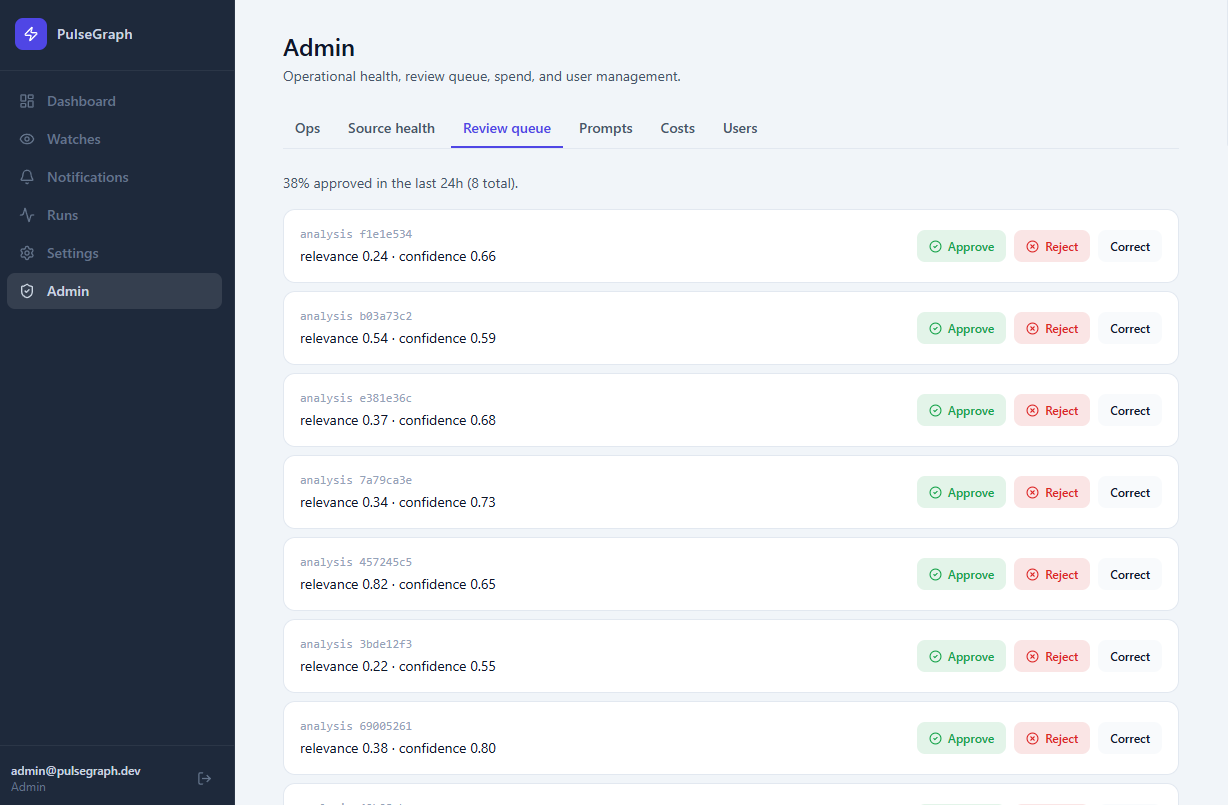Click the PulseGraph brand name
This screenshot has width=1228, height=805.
pos(95,34)
